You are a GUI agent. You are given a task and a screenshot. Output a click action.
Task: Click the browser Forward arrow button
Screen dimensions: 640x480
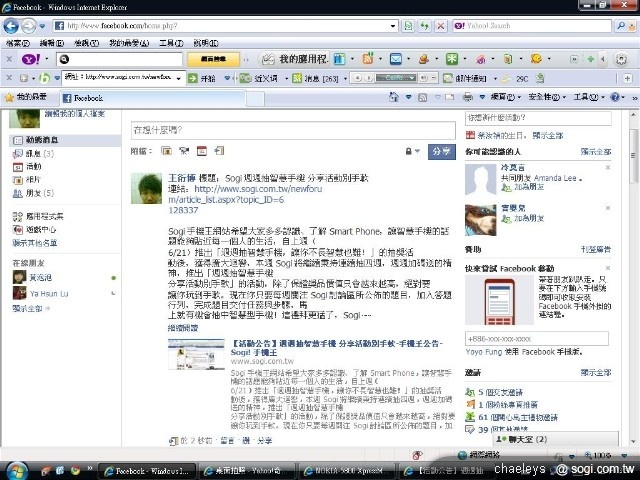[x=29, y=26]
